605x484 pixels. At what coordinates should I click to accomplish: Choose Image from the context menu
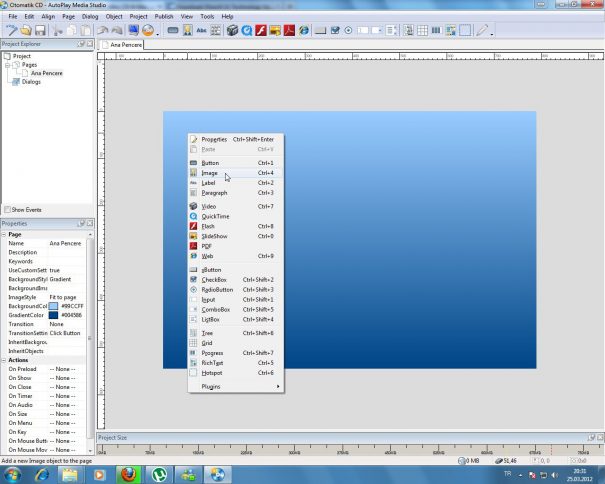236,173
